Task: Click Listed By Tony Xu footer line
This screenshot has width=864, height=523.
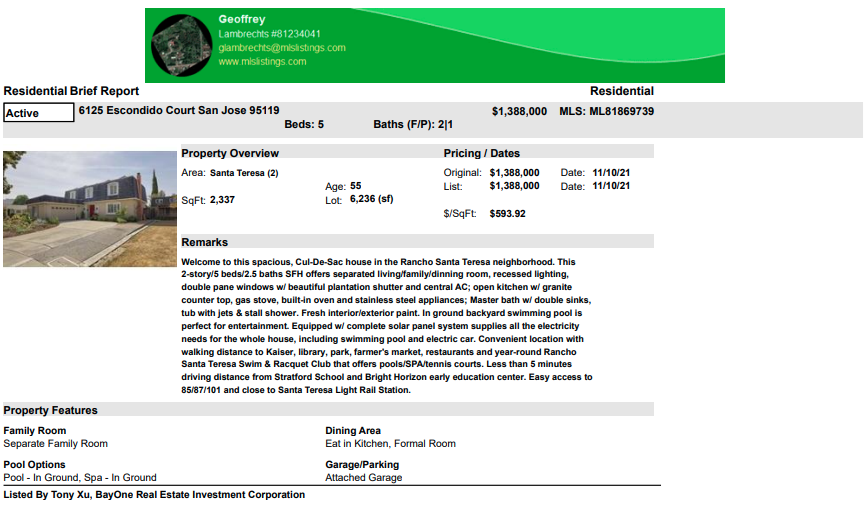Action: point(154,495)
